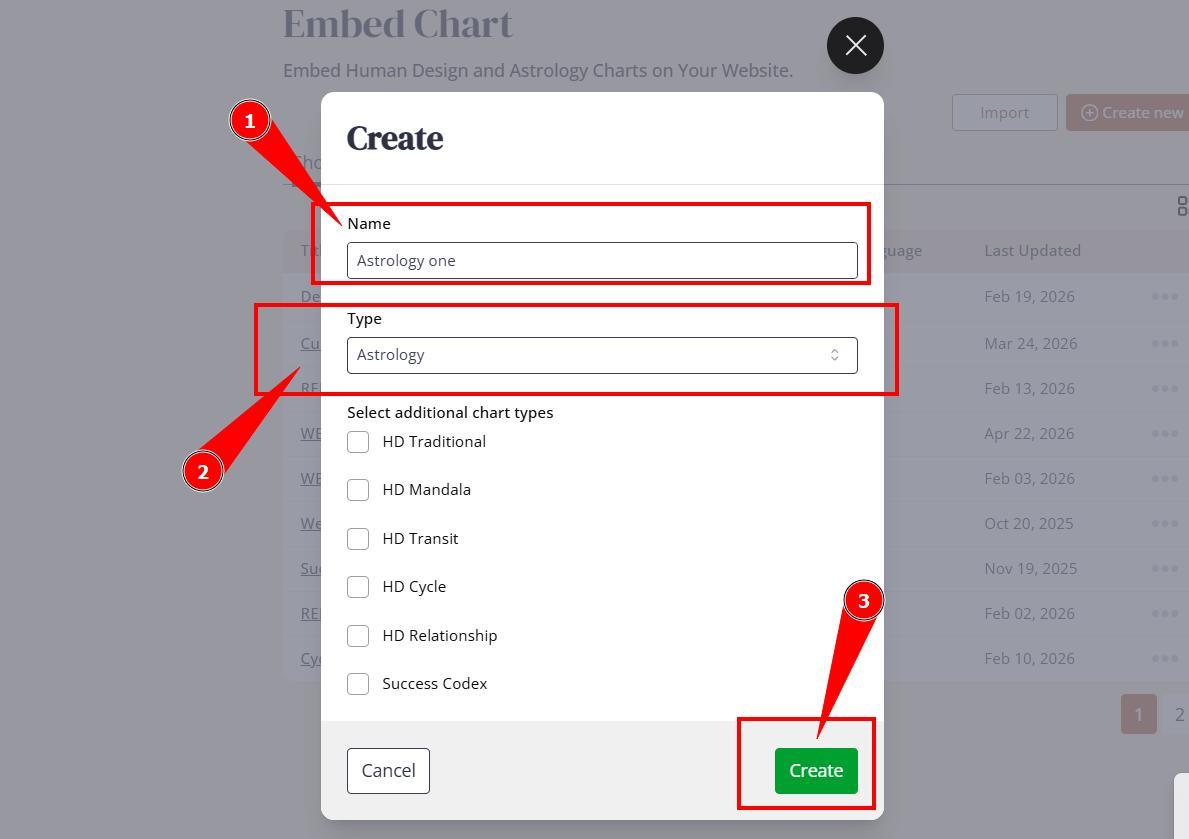This screenshot has height=839, width=1189.
Task: Enable the HD Mandala checkbox
Action: pyautogui.click(x=358, y=490)
